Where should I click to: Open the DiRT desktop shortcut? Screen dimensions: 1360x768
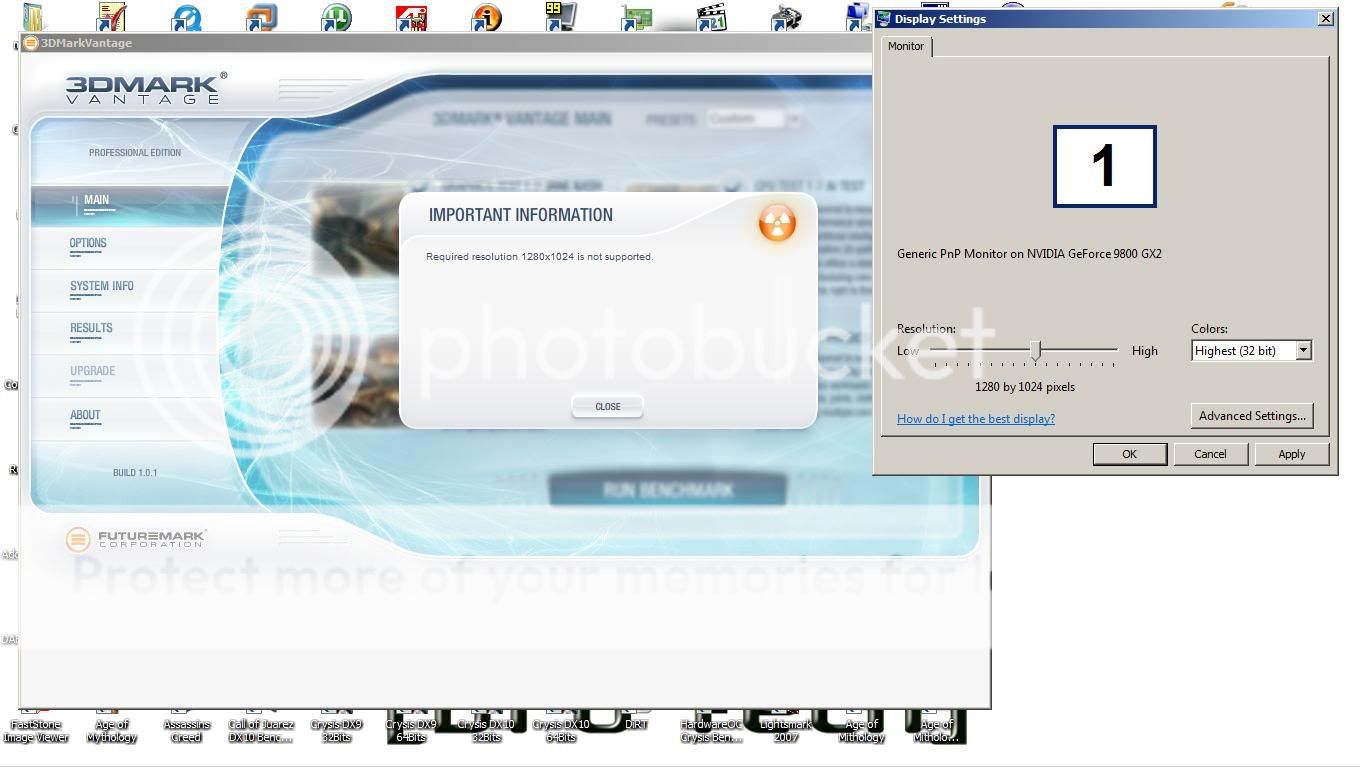click(x=636, y=724)
